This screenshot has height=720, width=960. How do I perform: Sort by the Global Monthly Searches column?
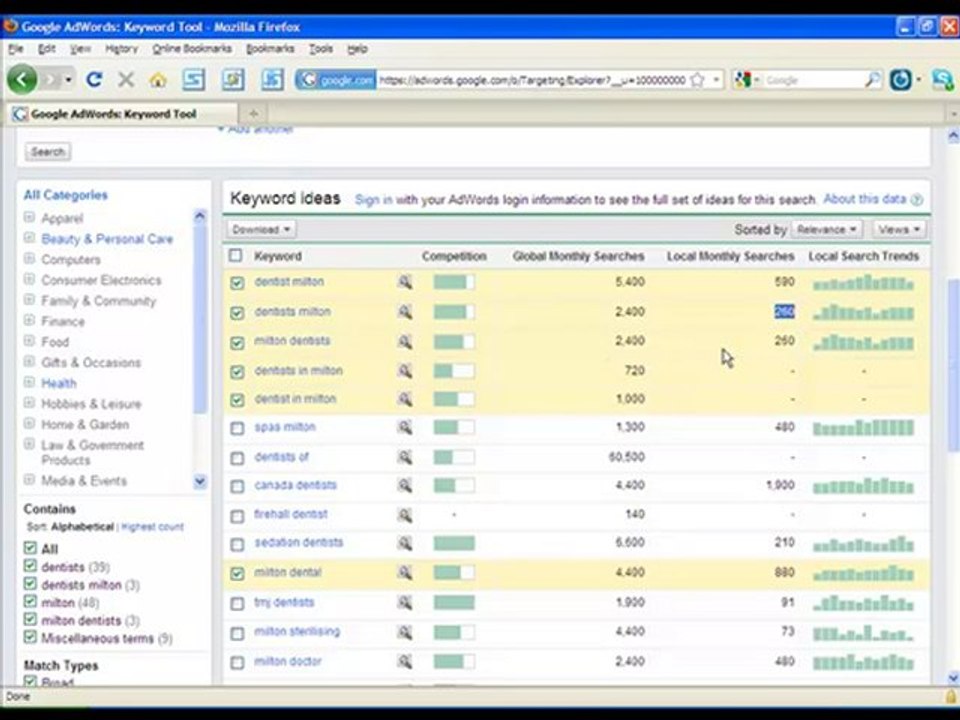[x=578, y=257]
